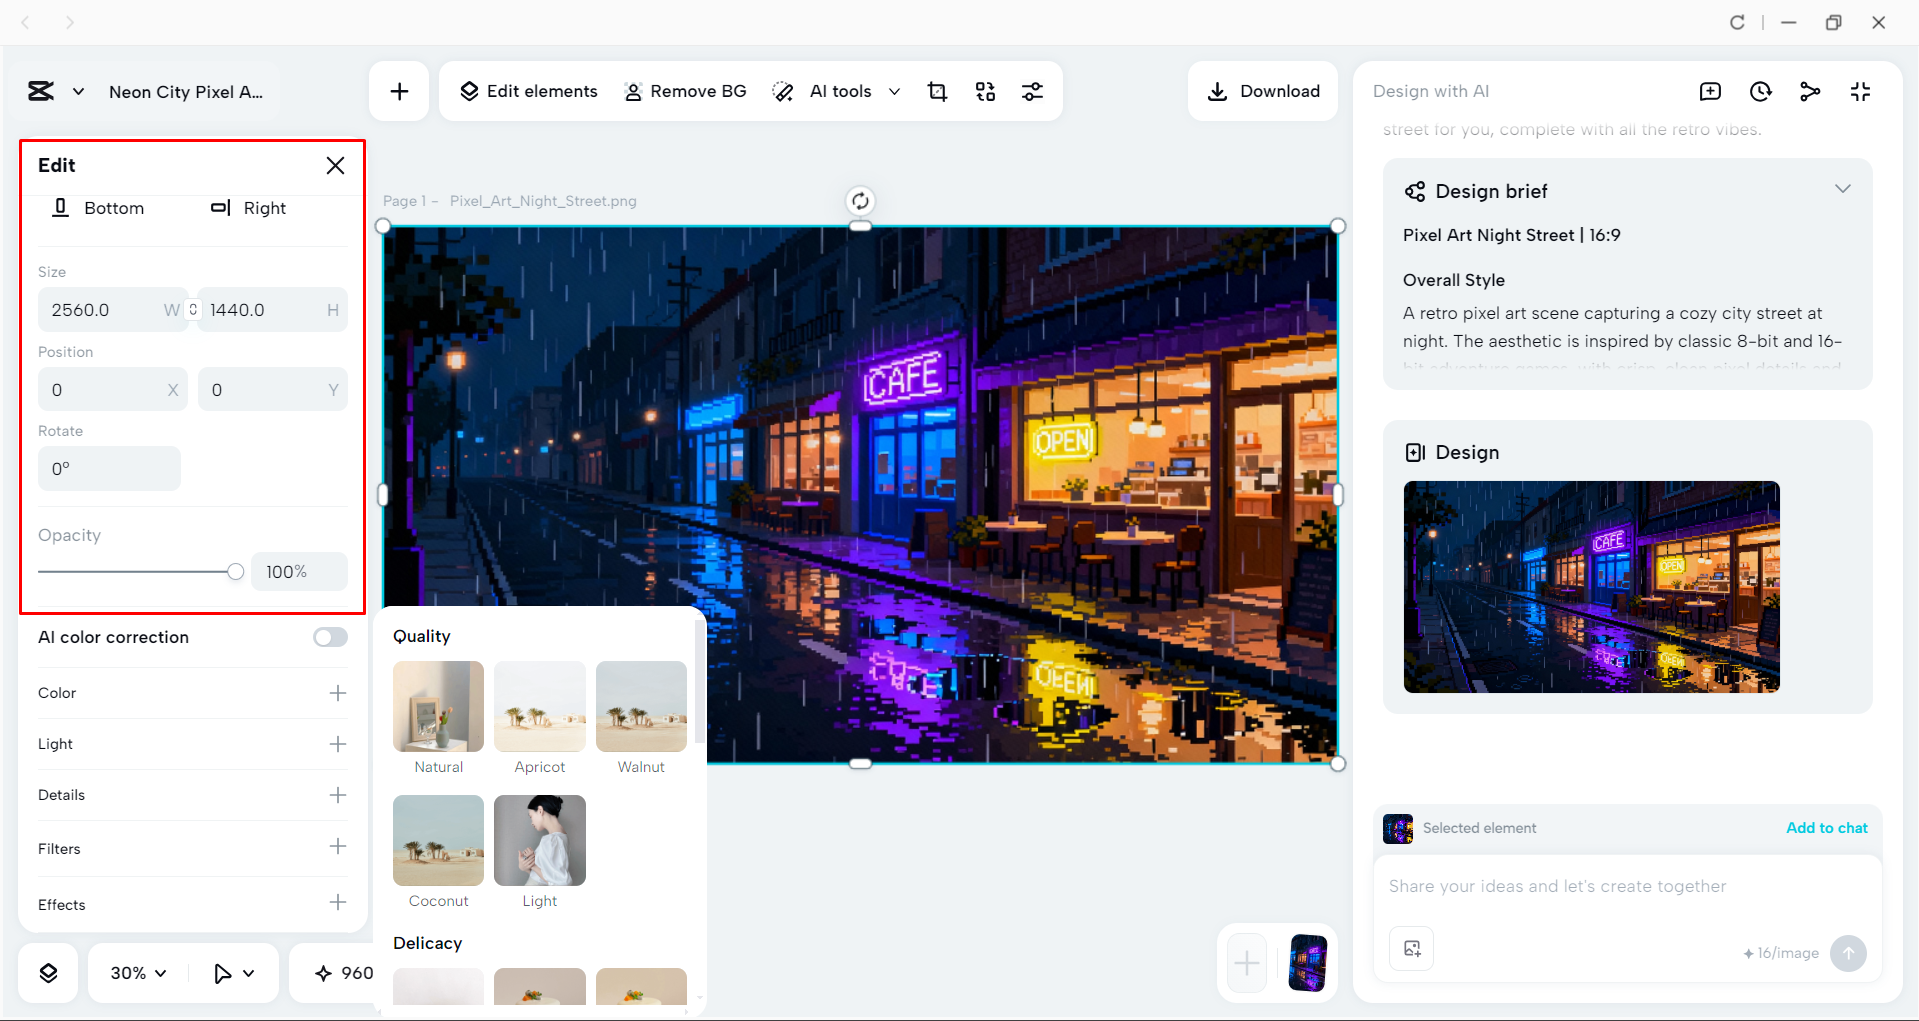Open Edit elements tool
Image resolution: width=1919 pixels, height=1021 pixels.
[x=528, y=91]
